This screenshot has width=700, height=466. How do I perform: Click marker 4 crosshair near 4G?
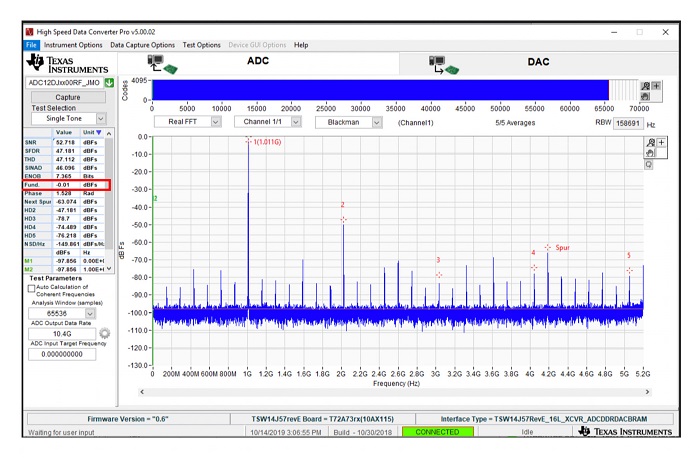[534, 267]
